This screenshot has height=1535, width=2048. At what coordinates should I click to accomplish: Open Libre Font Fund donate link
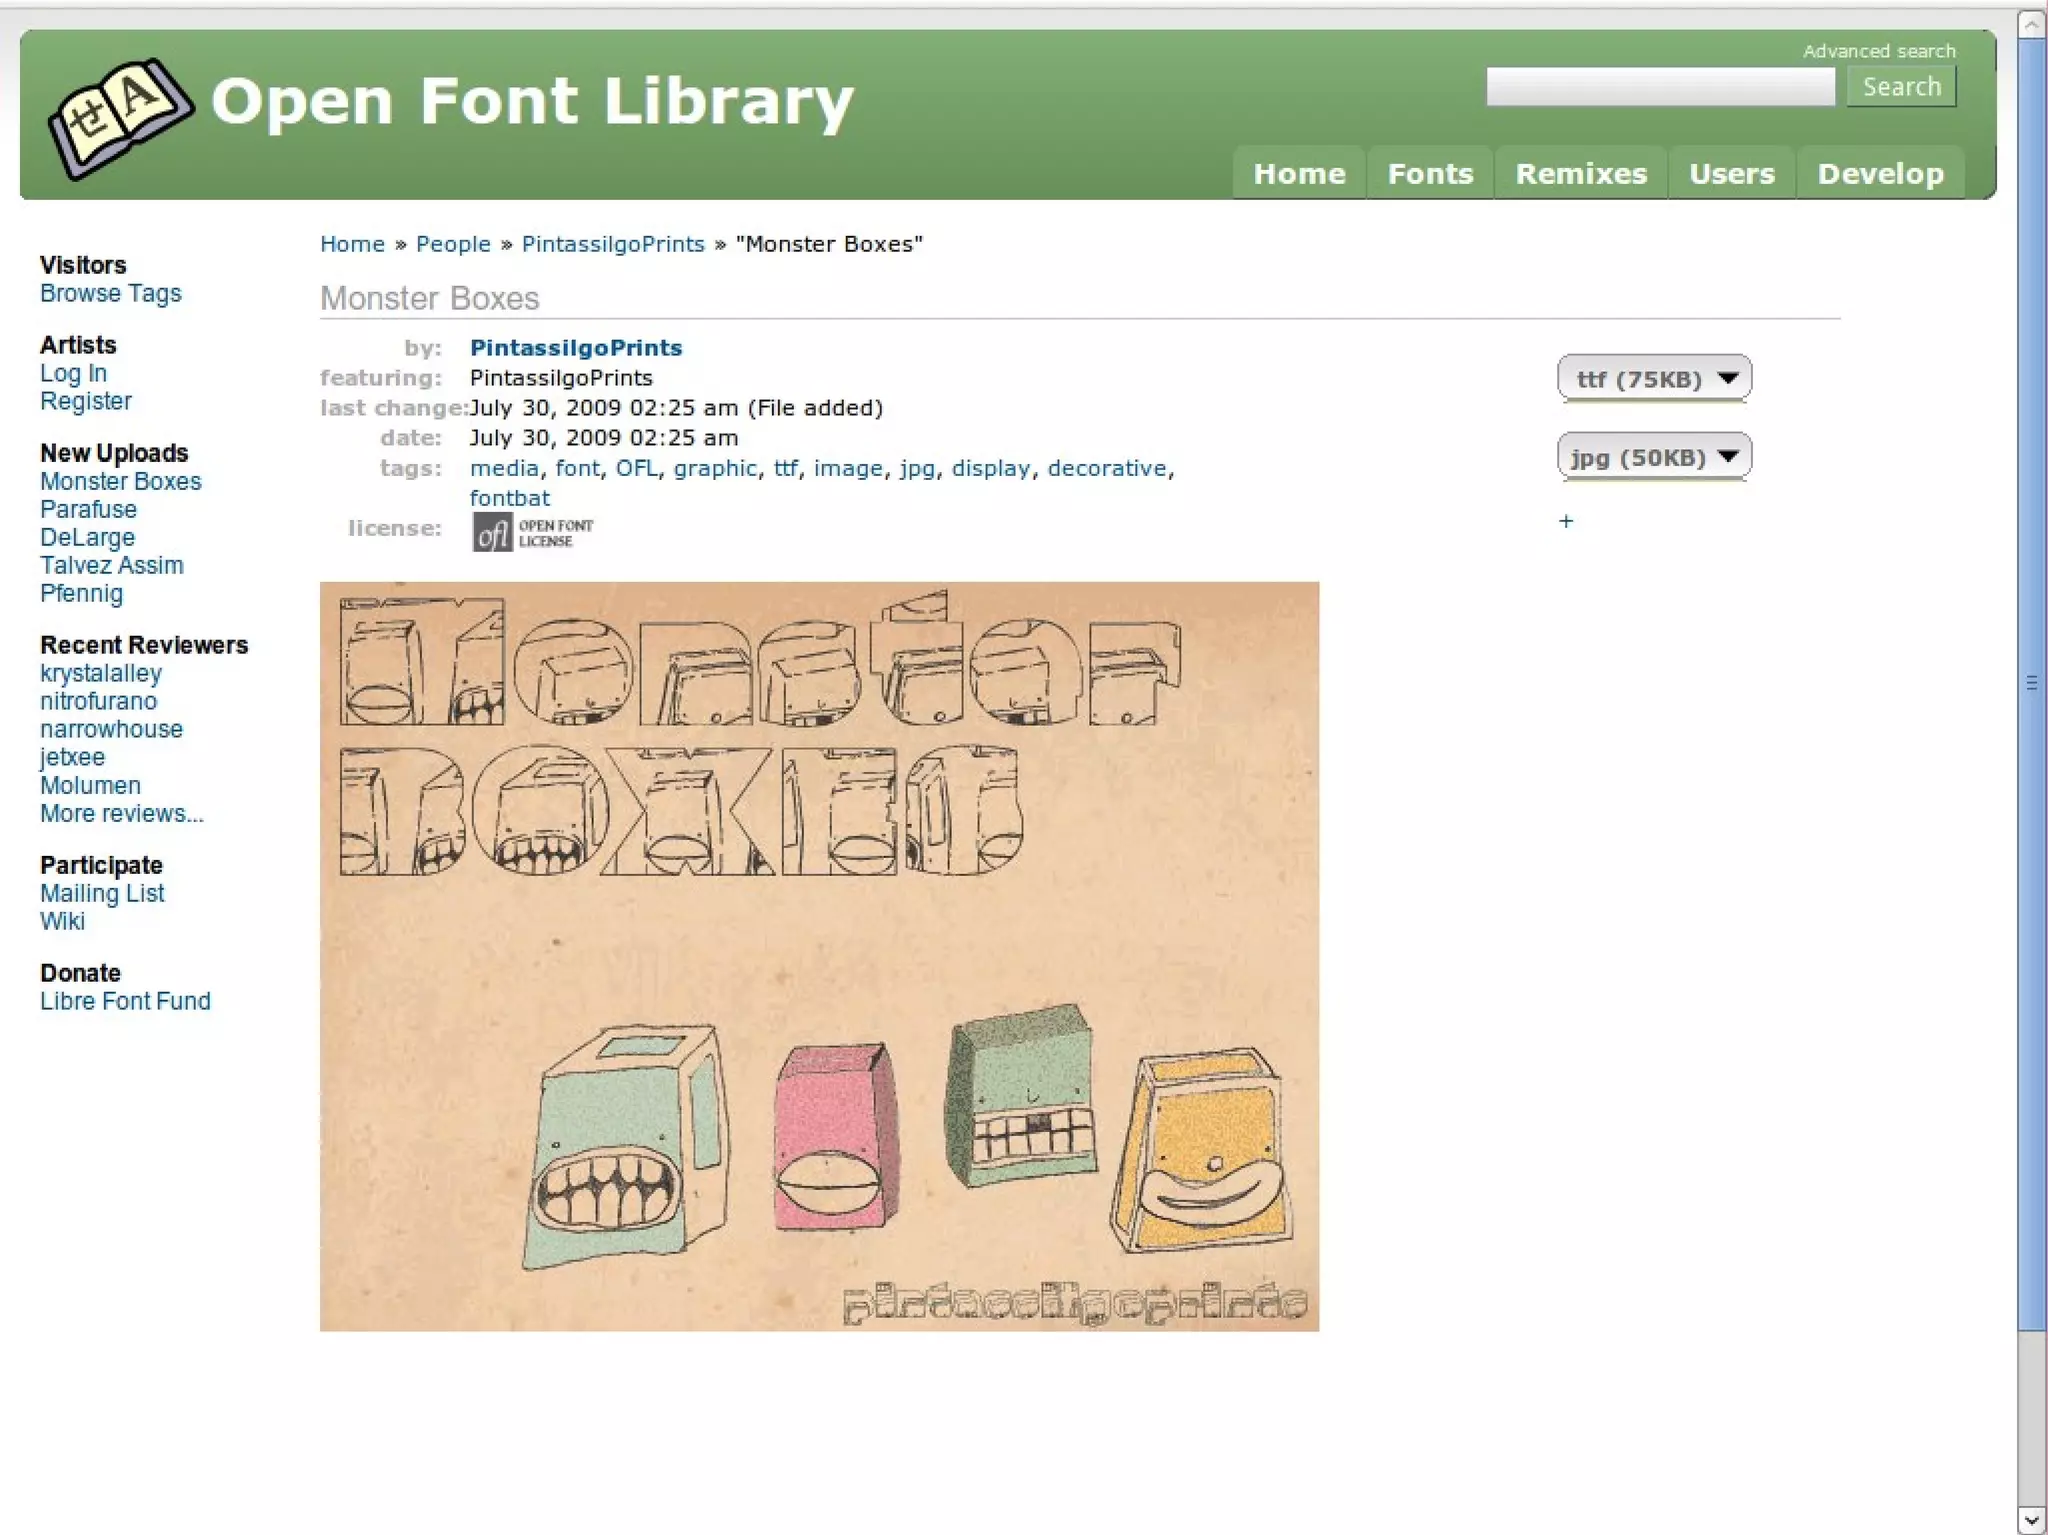pos(125,1001)
